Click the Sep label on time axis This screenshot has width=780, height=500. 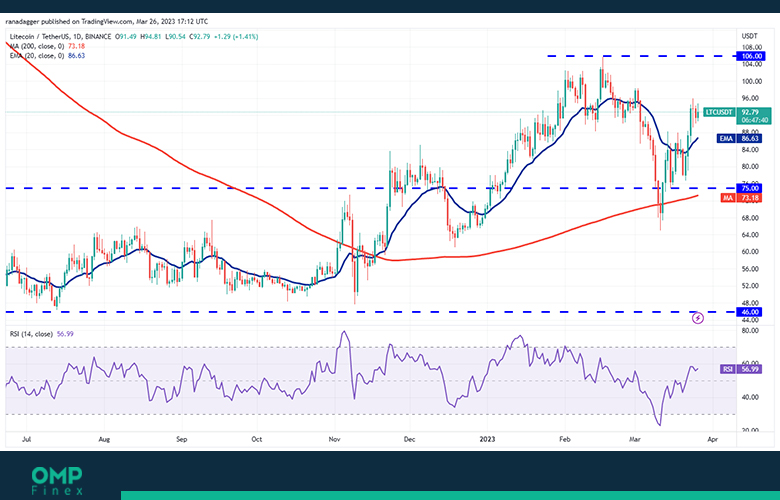182,439
